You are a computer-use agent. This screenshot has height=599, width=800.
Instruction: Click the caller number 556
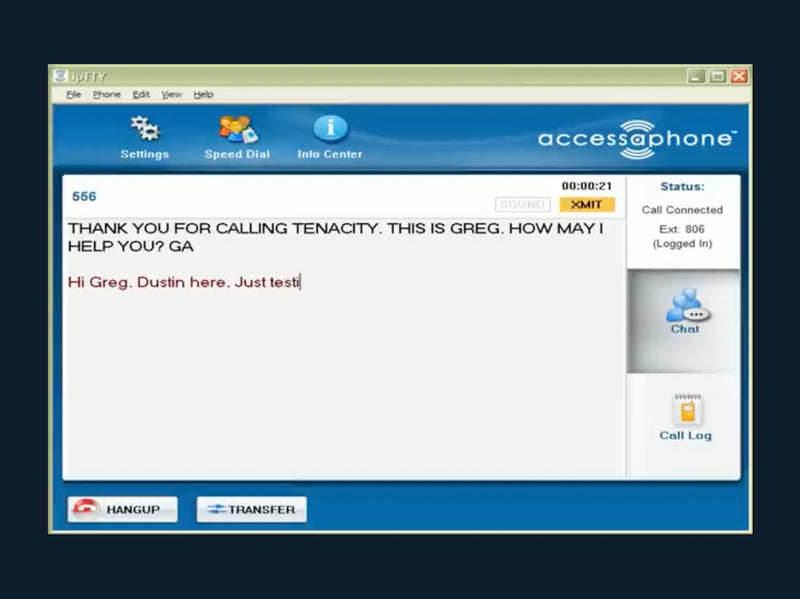click(84, 196)
